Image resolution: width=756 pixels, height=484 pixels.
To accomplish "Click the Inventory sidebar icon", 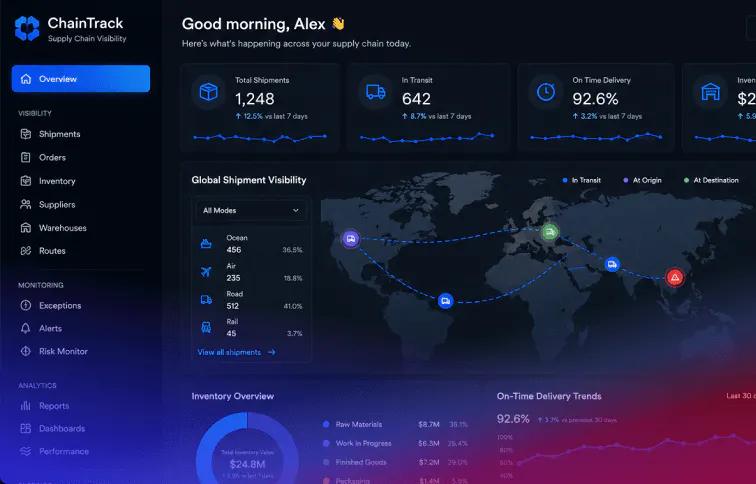I will click(x=26, y=181).
